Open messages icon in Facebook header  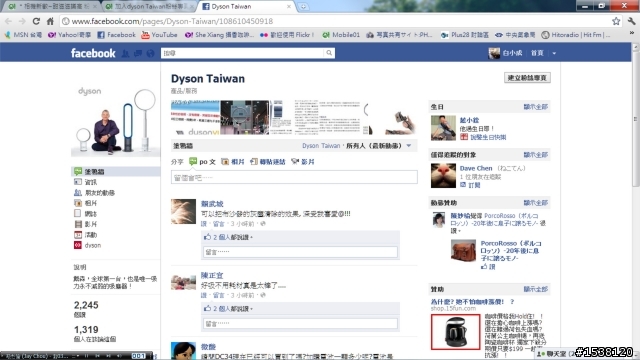click(138, 53)
